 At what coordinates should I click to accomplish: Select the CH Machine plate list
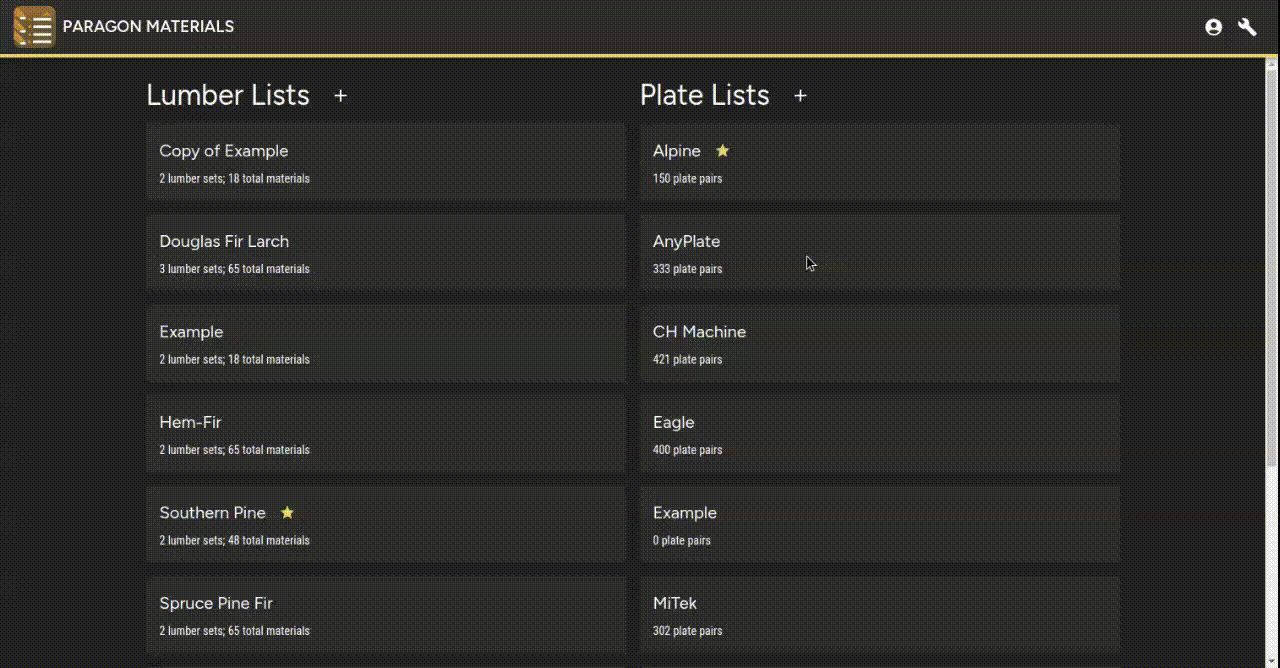[879, 344]
